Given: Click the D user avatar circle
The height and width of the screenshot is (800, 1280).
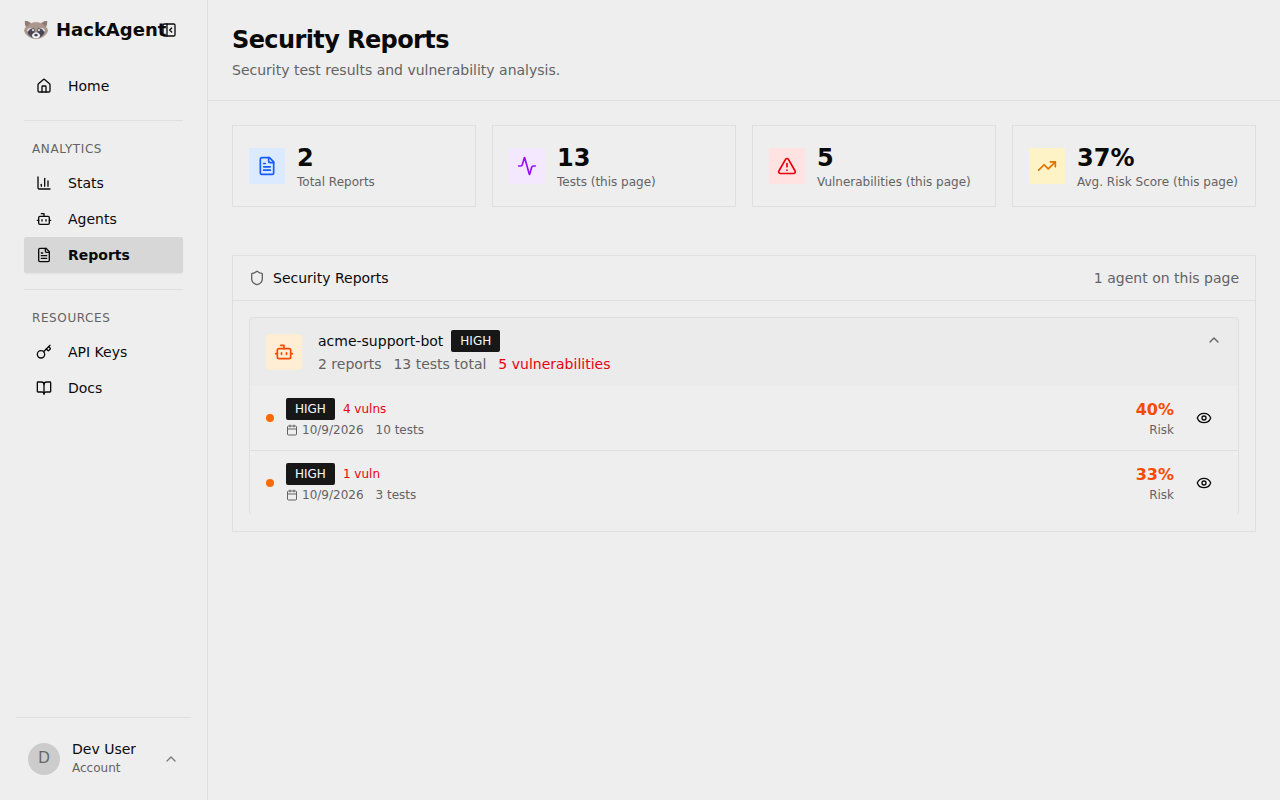Looking at the screenshot, I should [x=44, y=759].
